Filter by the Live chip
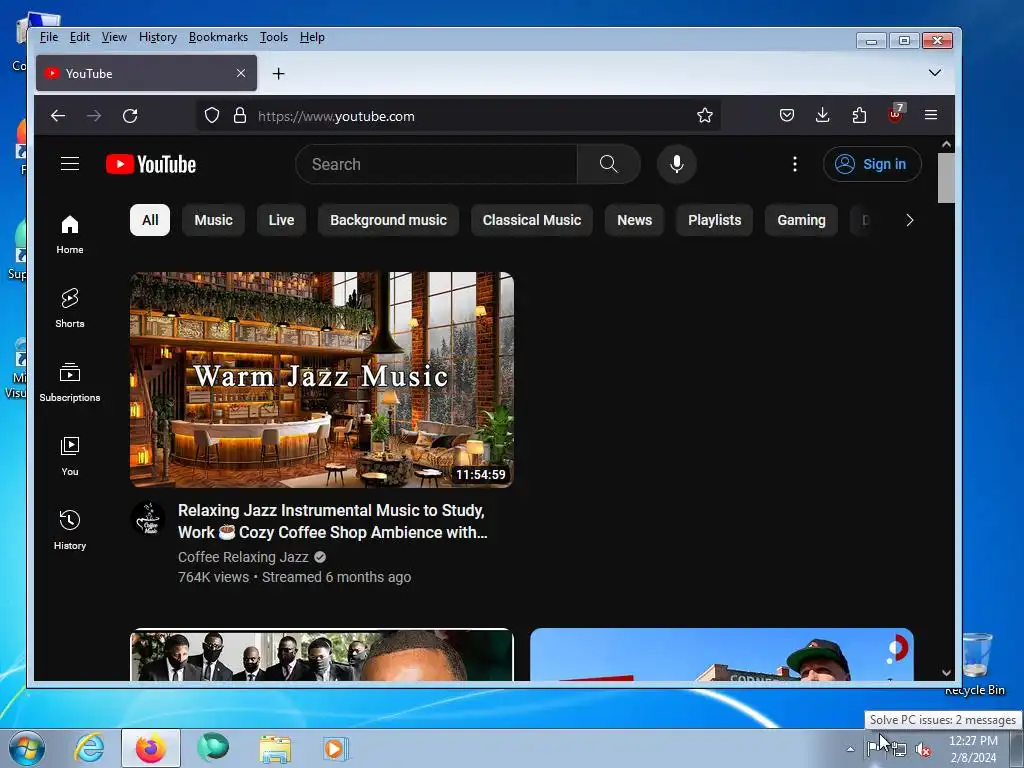 [x=281, y=220]
